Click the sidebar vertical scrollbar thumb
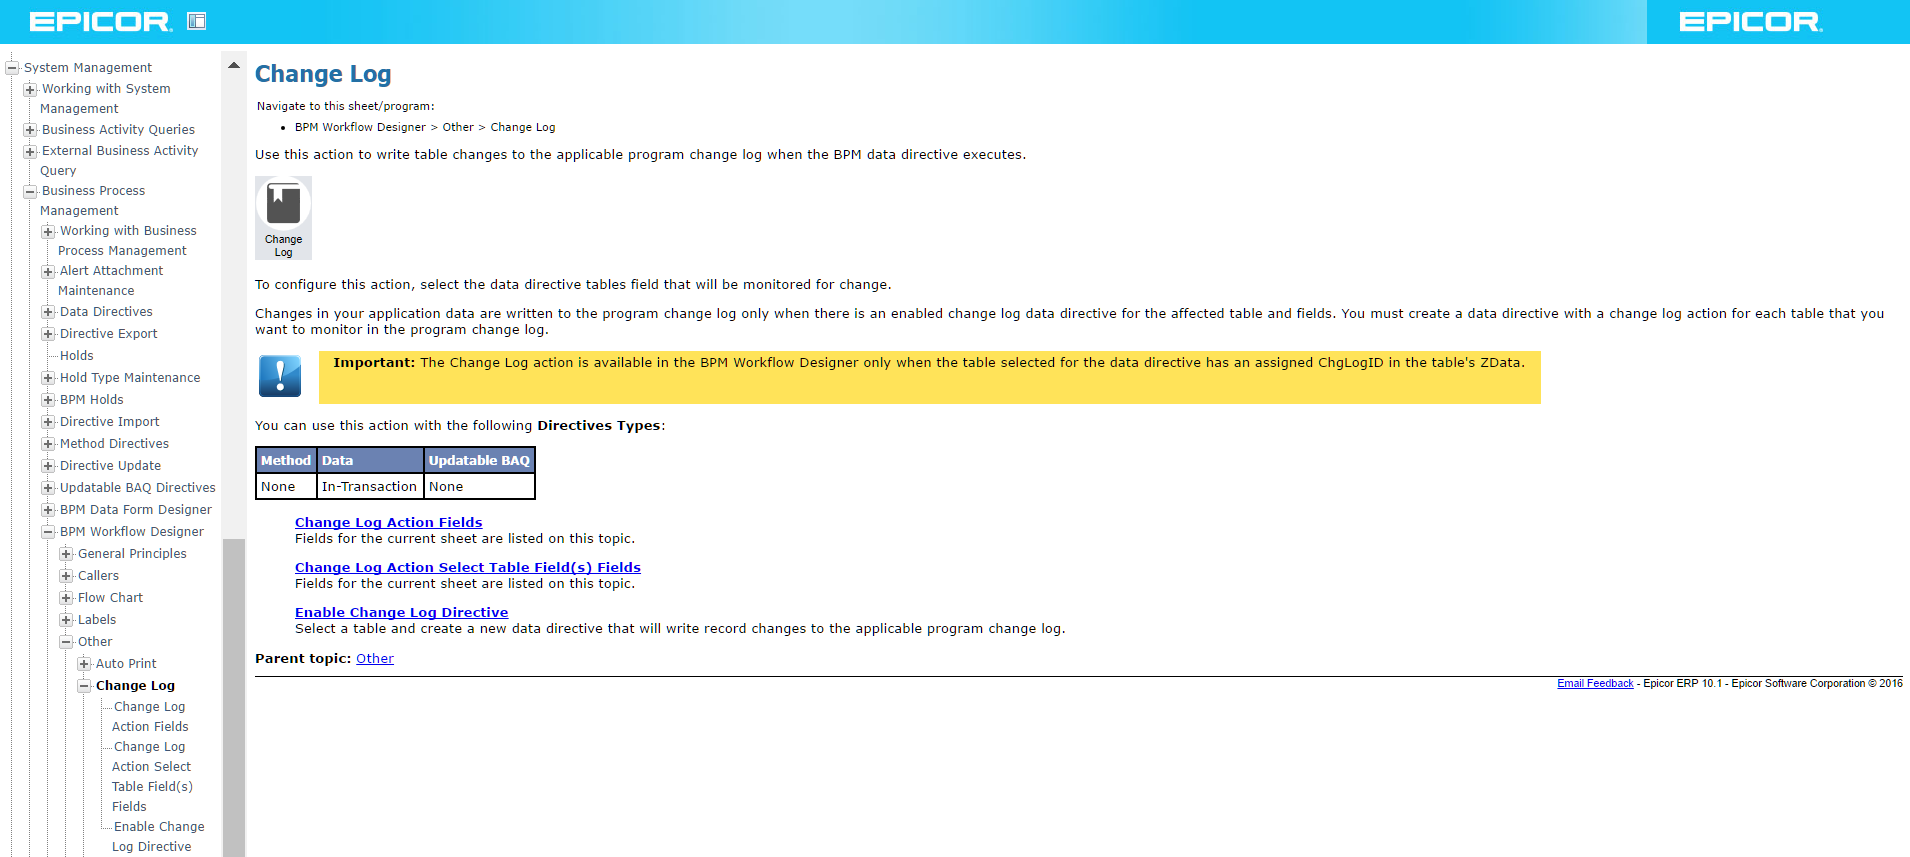The height and width of the screenshot is (857, 1910). (x=234, y=698)
